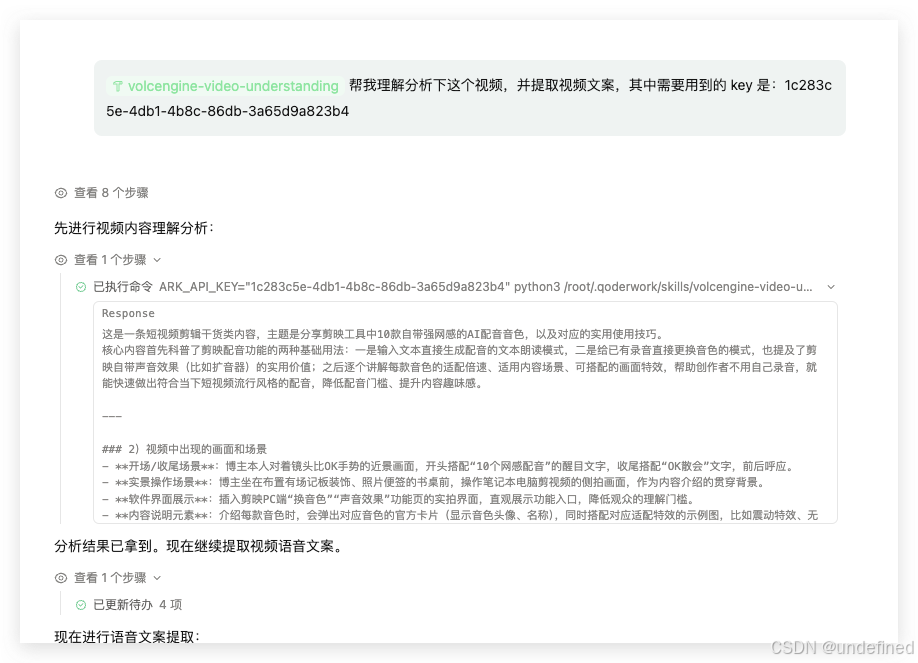
Task: Click the user message bubble containing the key
Action: pyautogui.click(x=470, y=98)
